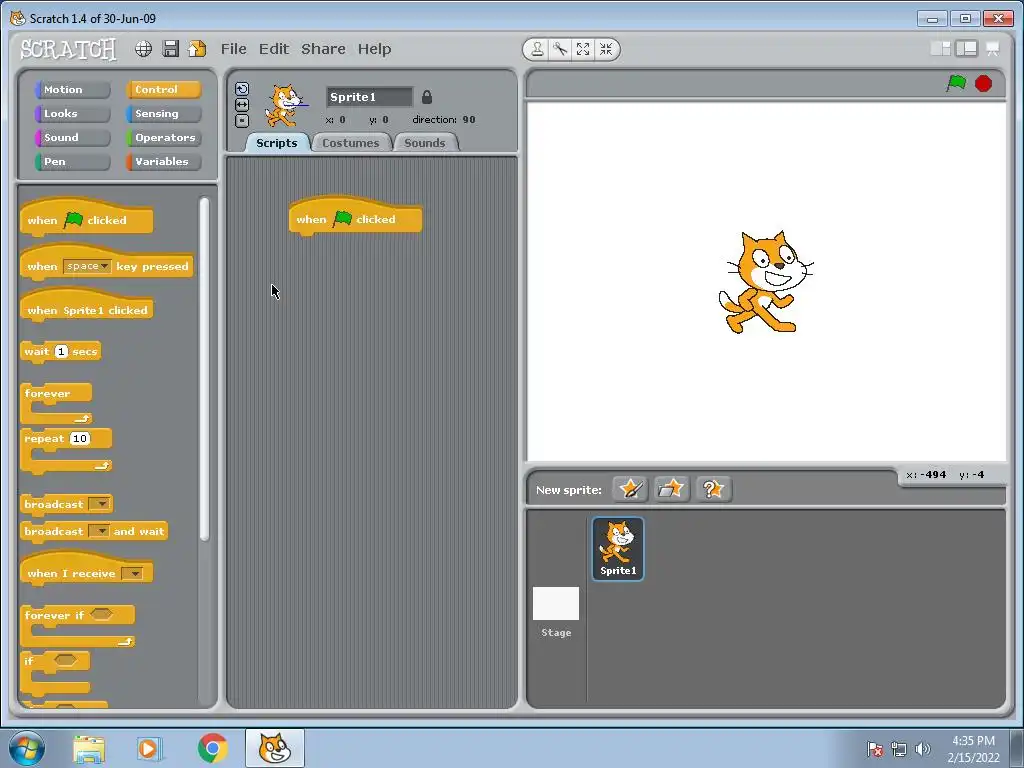Open the Windows Start menu
Screen dimensions: 1024x768
click(x=26, y=748)
